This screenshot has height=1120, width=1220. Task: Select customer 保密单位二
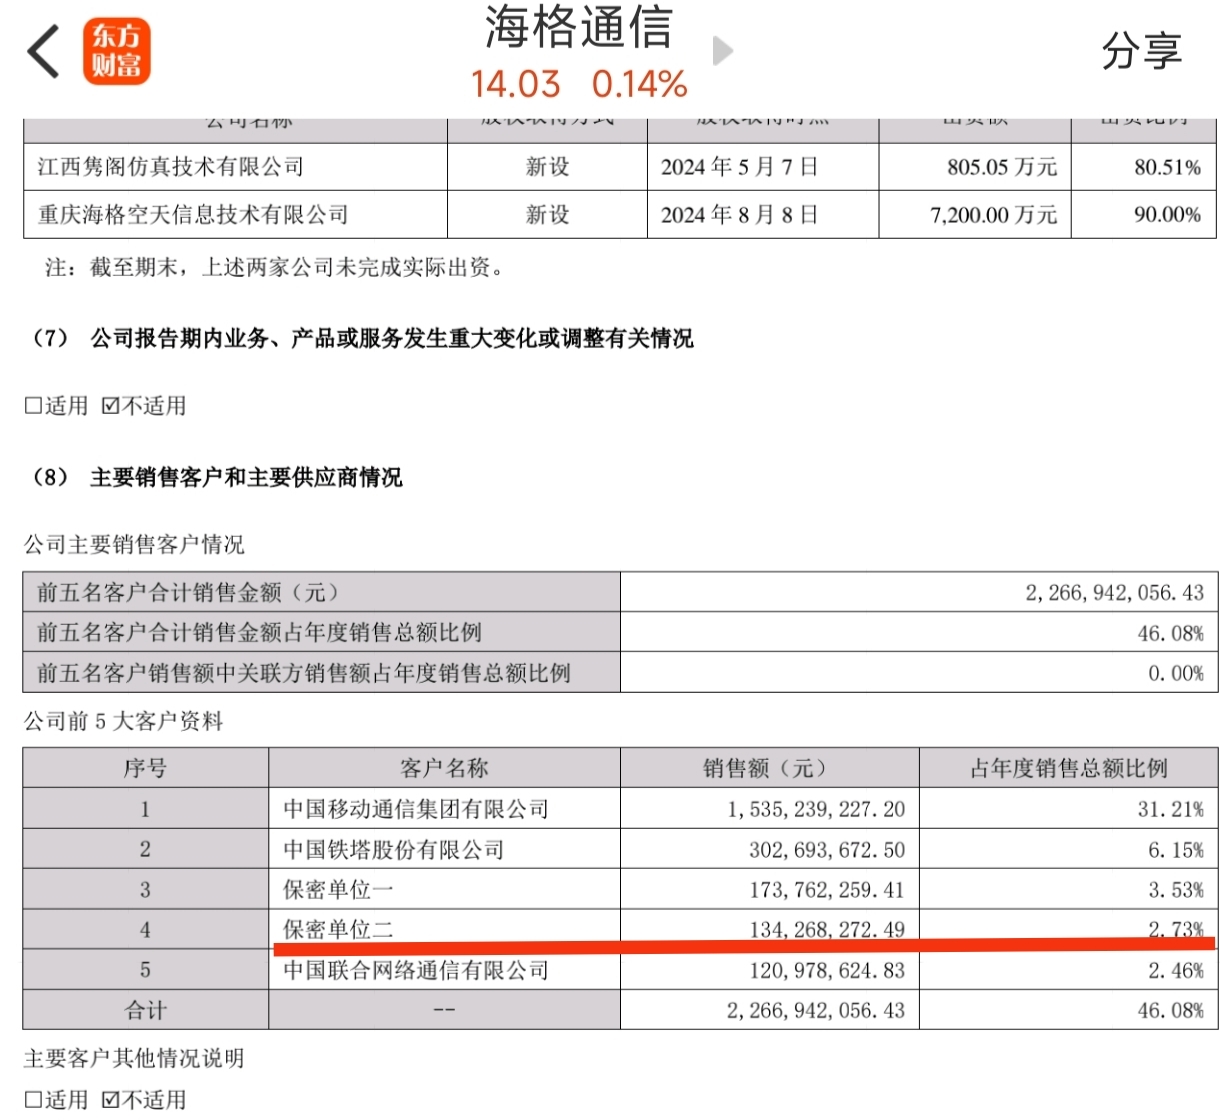[338, 930]
